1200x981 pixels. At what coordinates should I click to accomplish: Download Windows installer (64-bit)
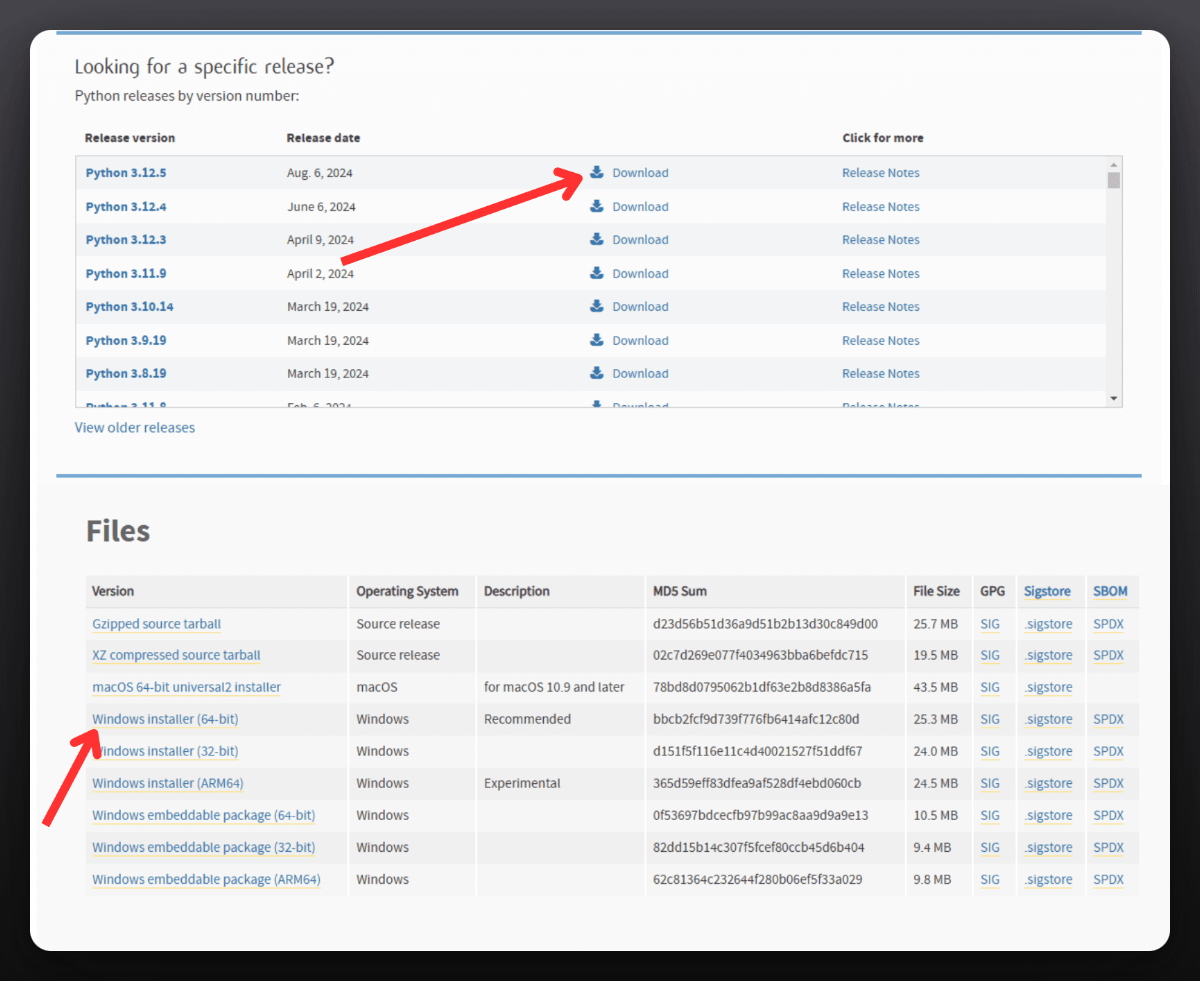[165, 720]
